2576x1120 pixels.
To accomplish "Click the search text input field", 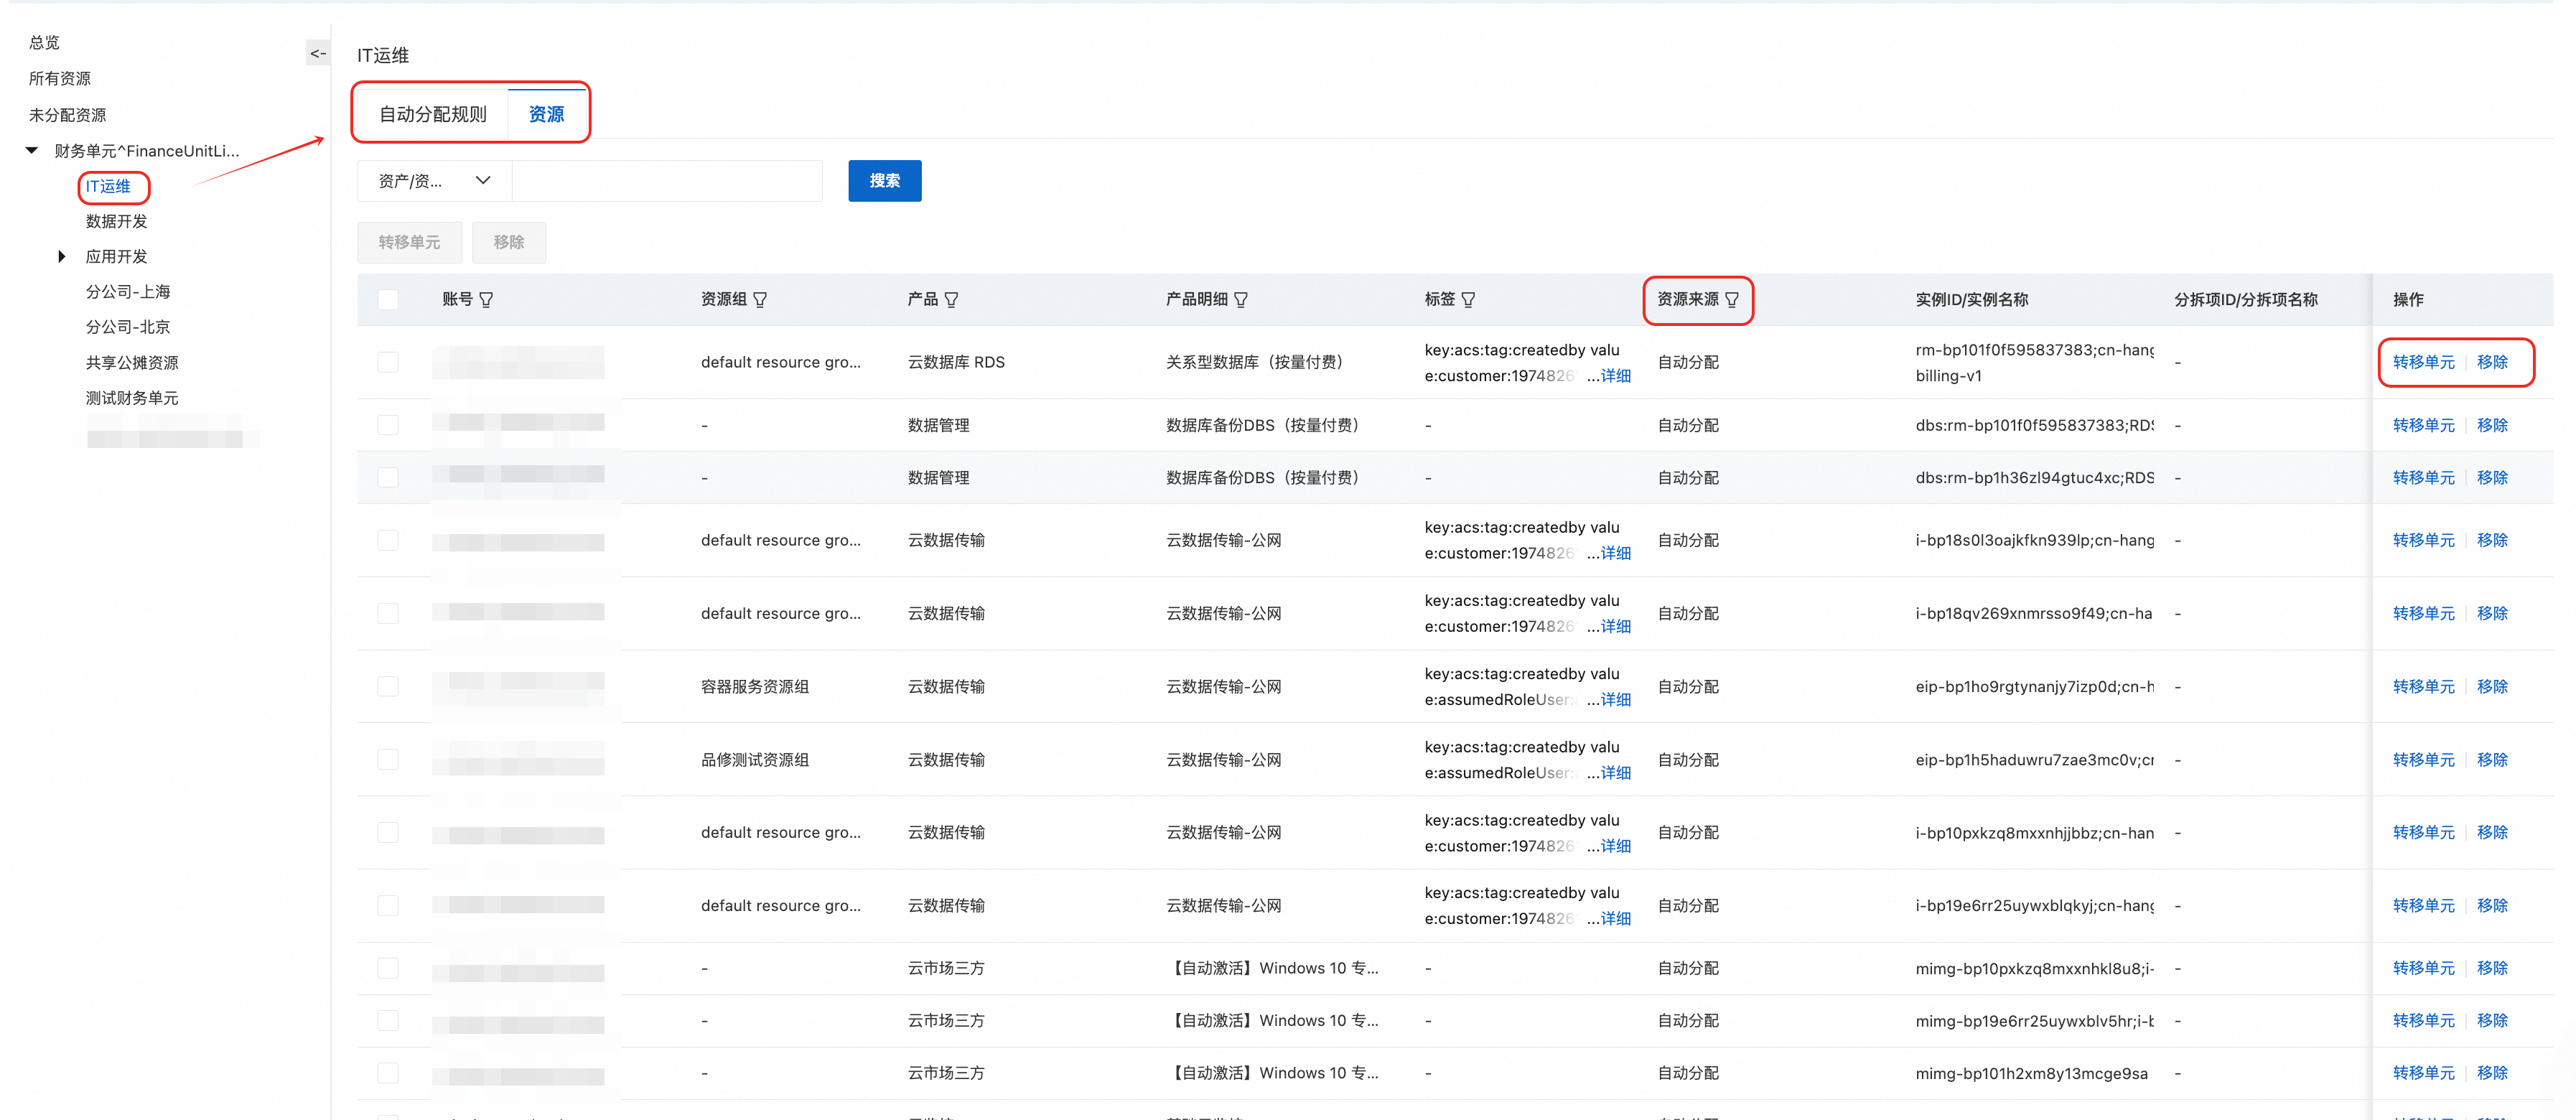I will (x=667, y=181).
